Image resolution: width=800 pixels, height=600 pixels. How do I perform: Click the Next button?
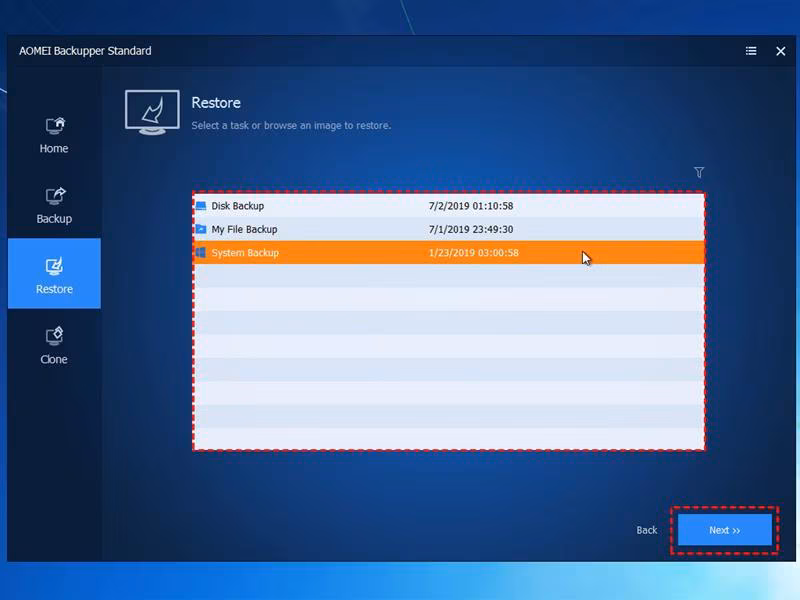pos(724,530)
